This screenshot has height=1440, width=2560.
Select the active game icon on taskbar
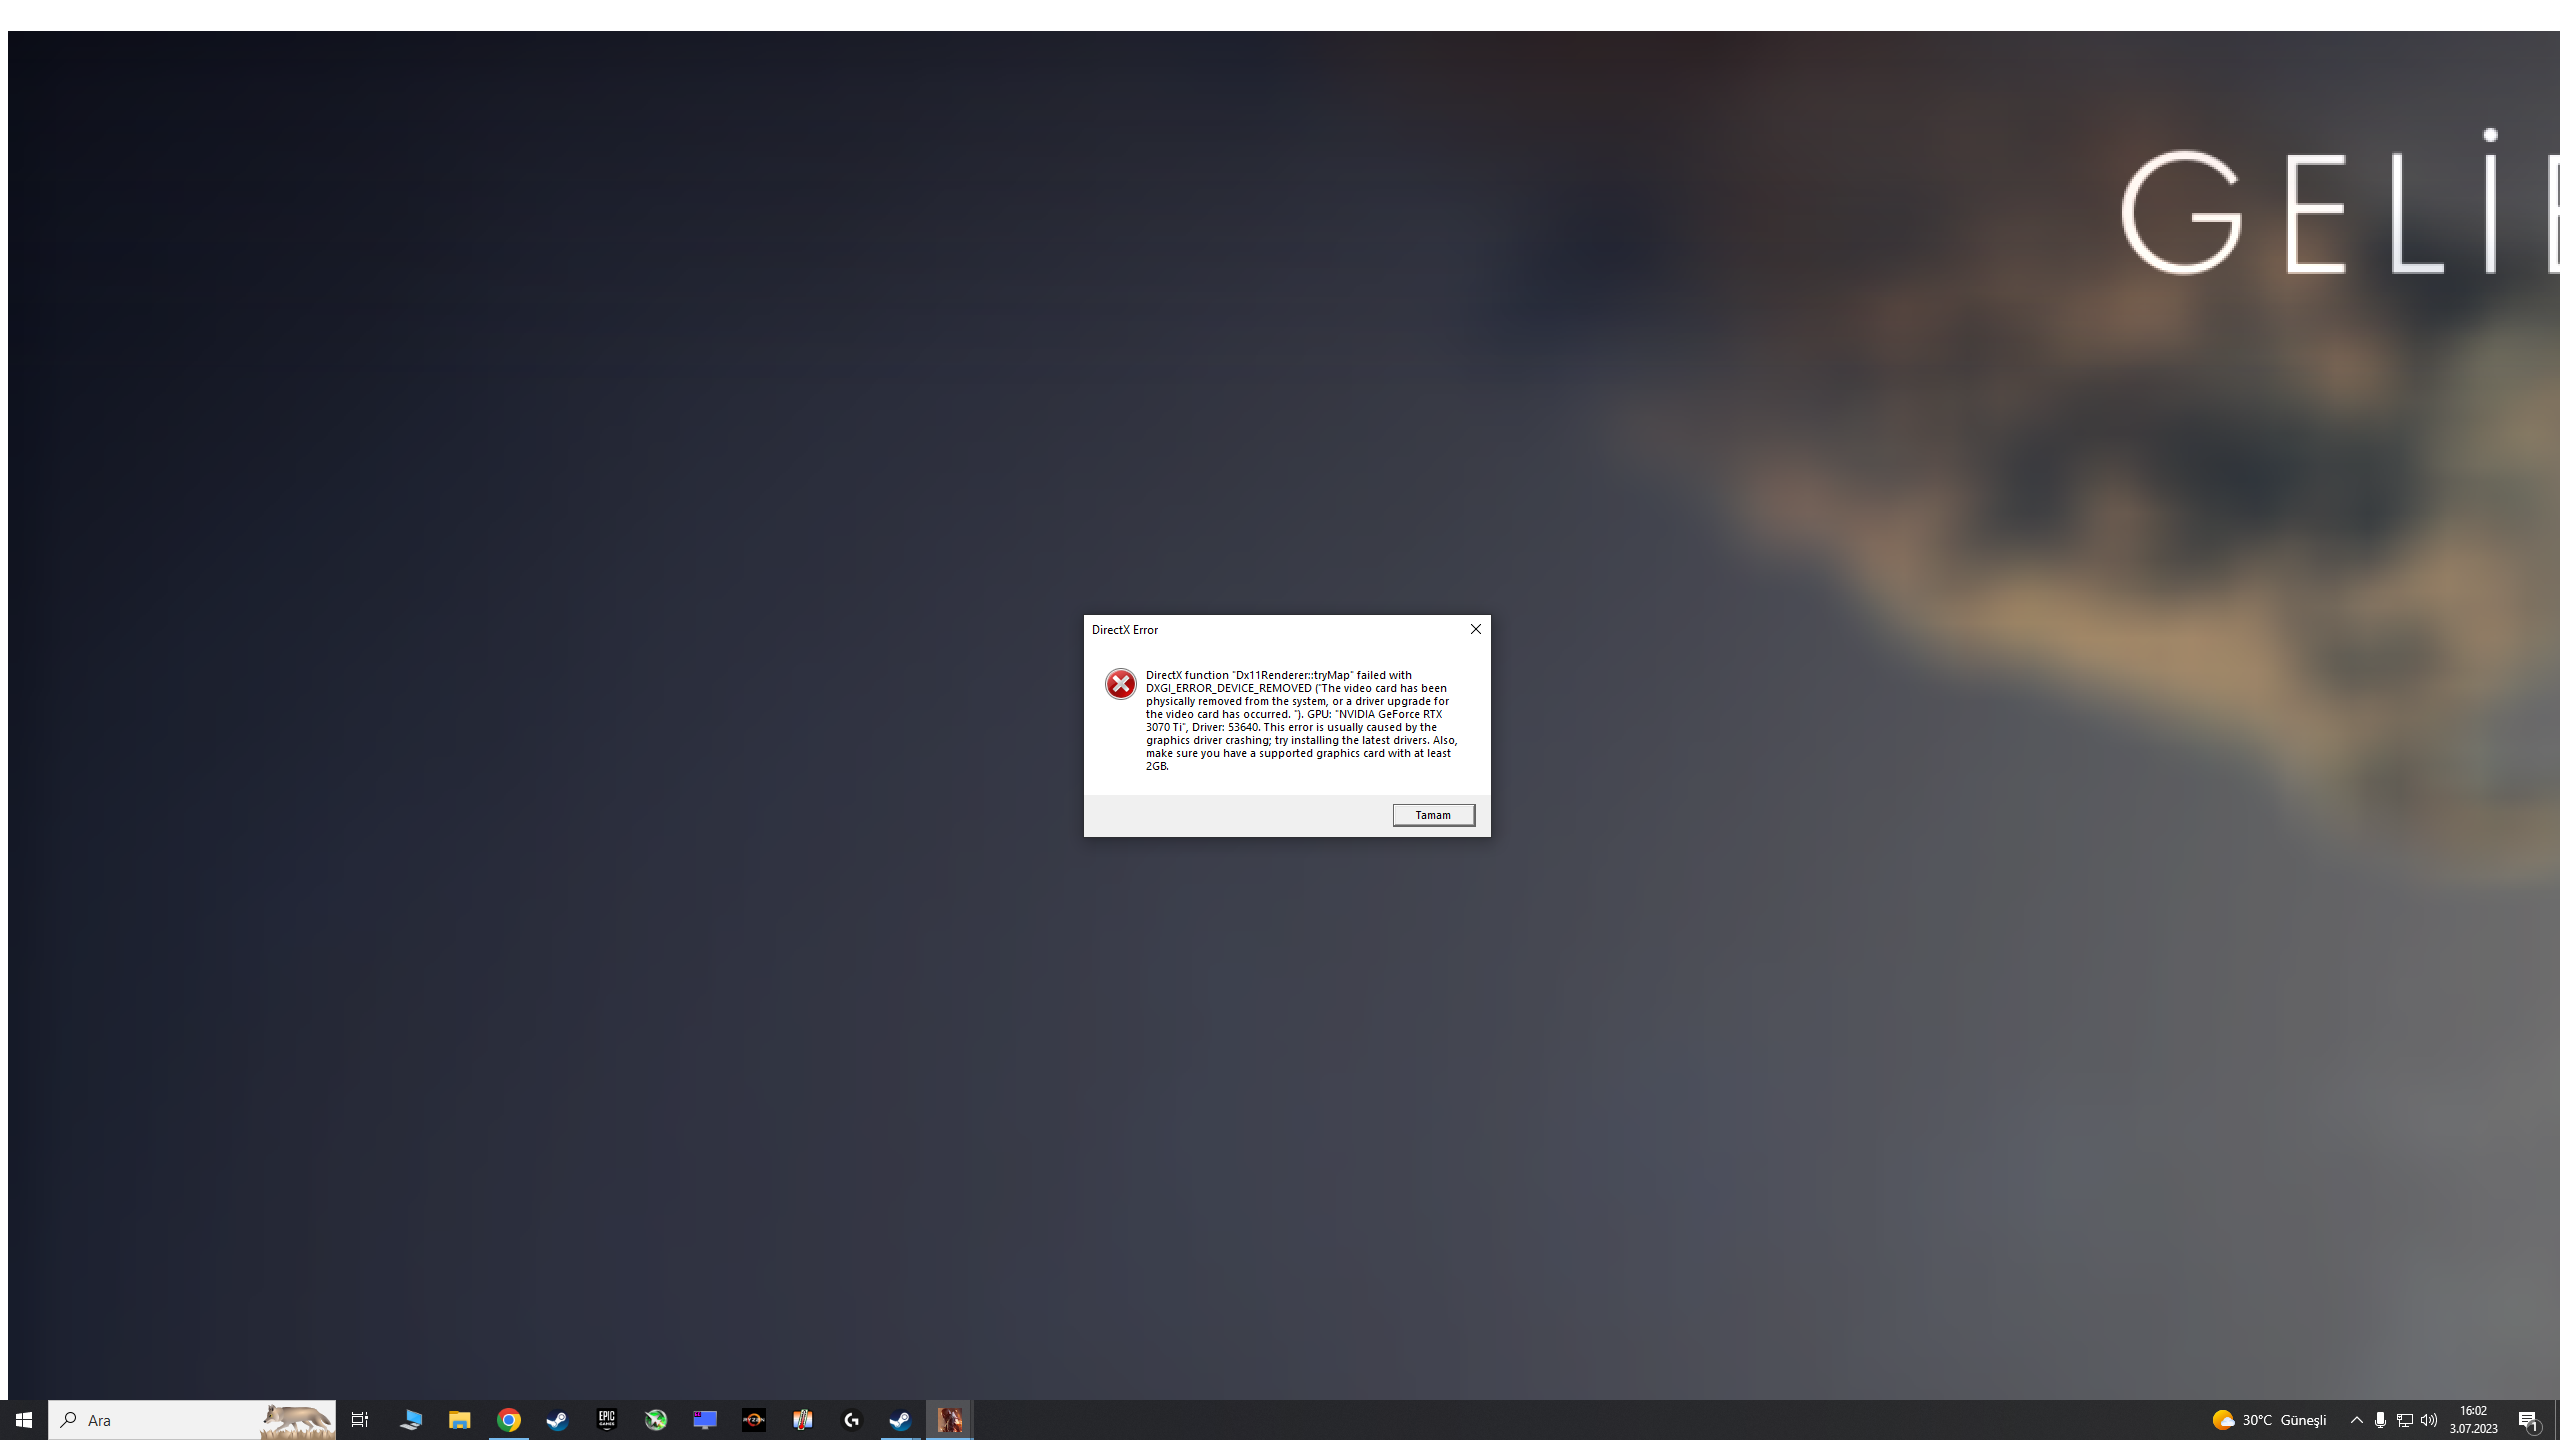tap(950, 1420)
